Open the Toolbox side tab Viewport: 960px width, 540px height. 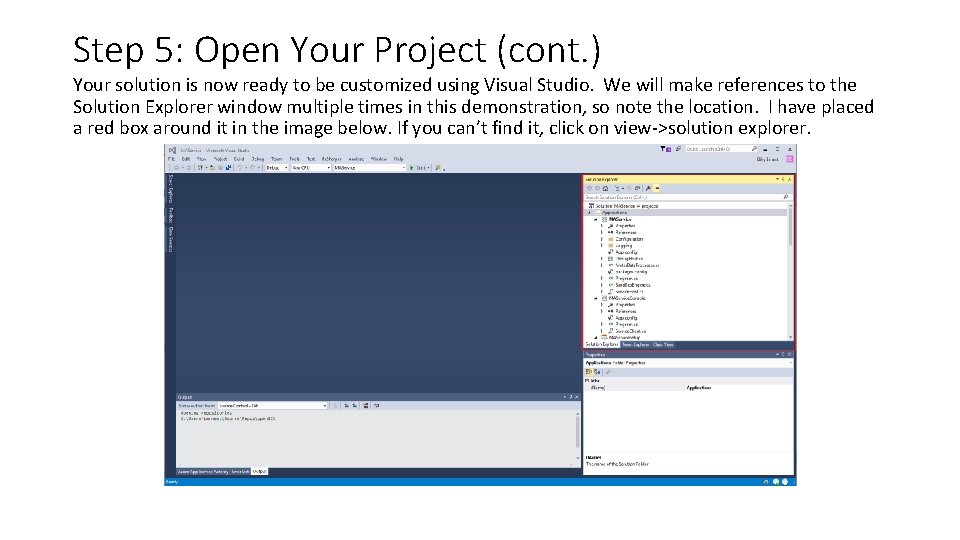pos(170,215)
